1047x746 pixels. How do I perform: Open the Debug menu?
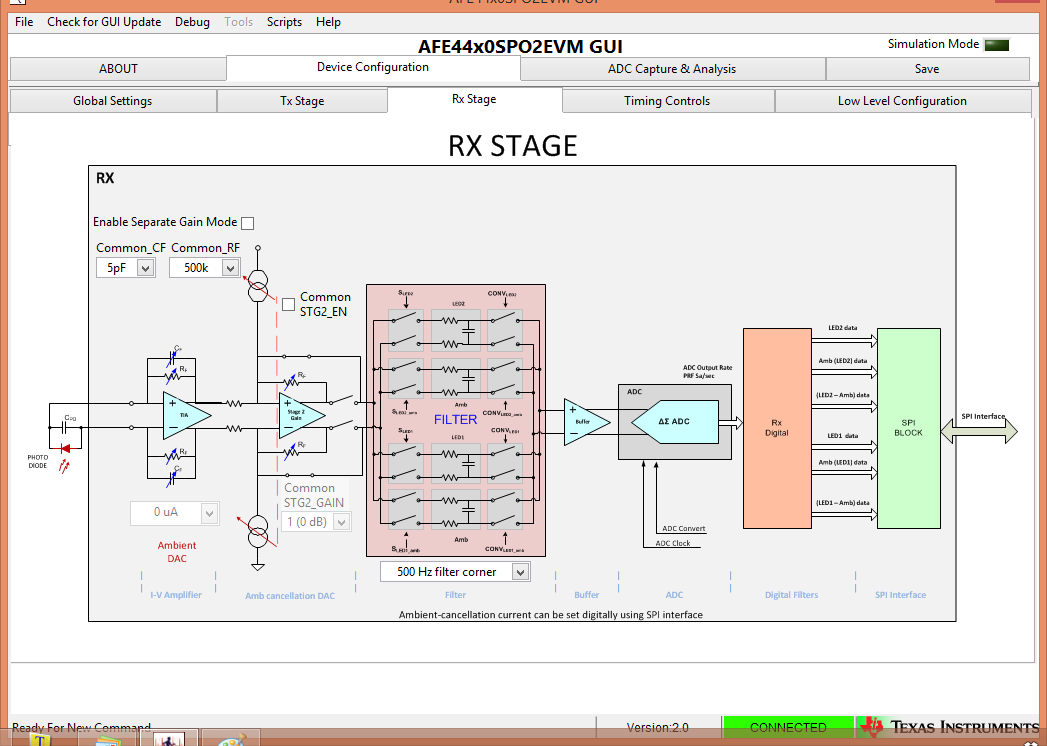point(192,22)
